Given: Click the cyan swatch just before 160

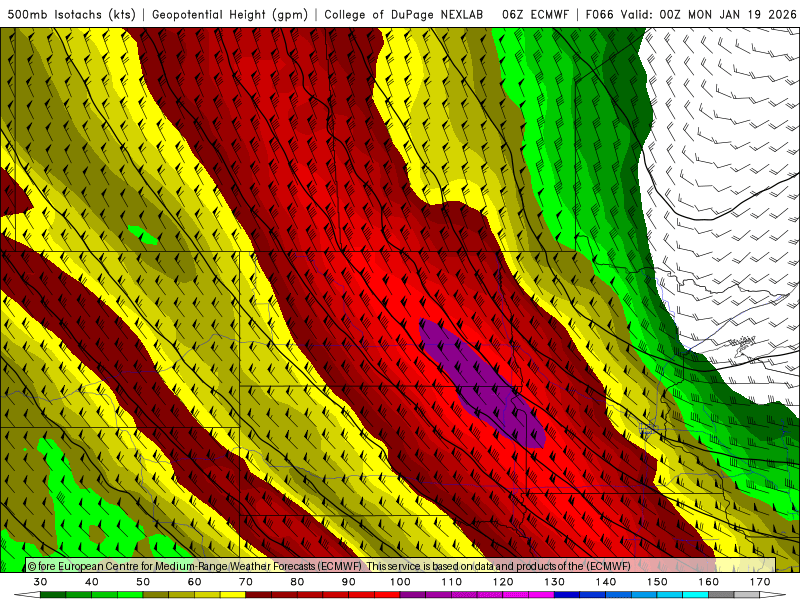Looking at the screenshot, I should point(696,595).
